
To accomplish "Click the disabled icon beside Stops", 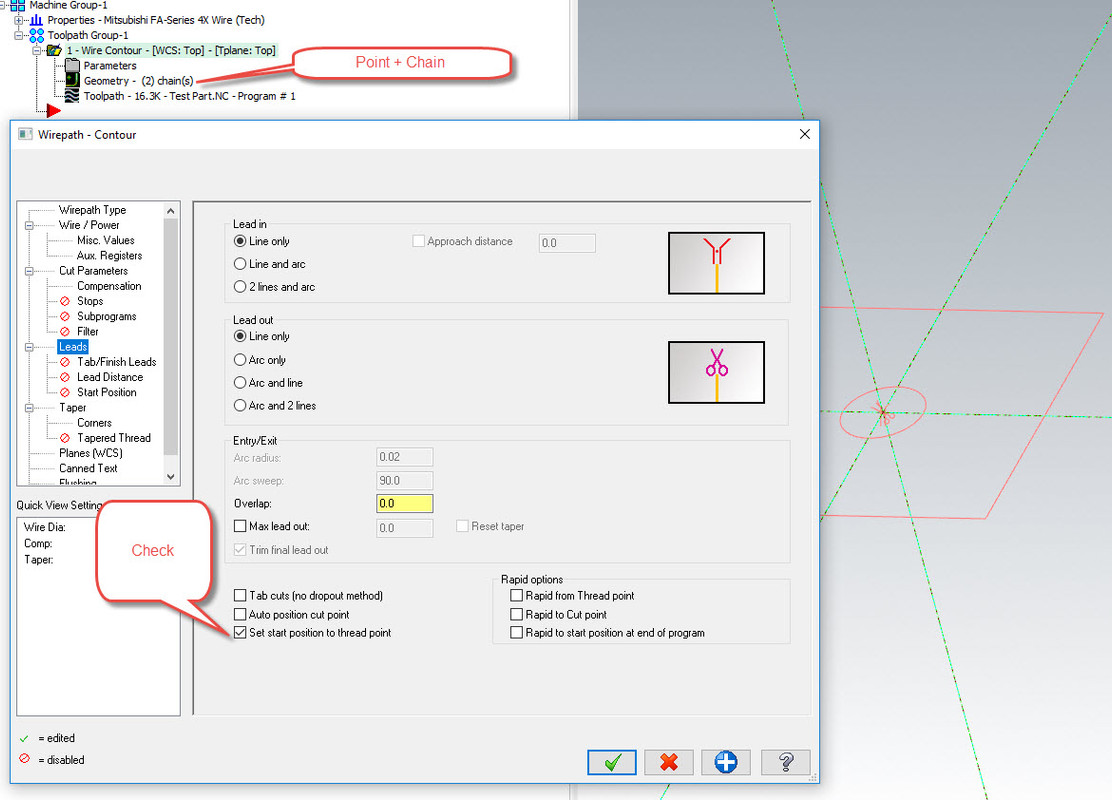I will [x=65, y=301].
